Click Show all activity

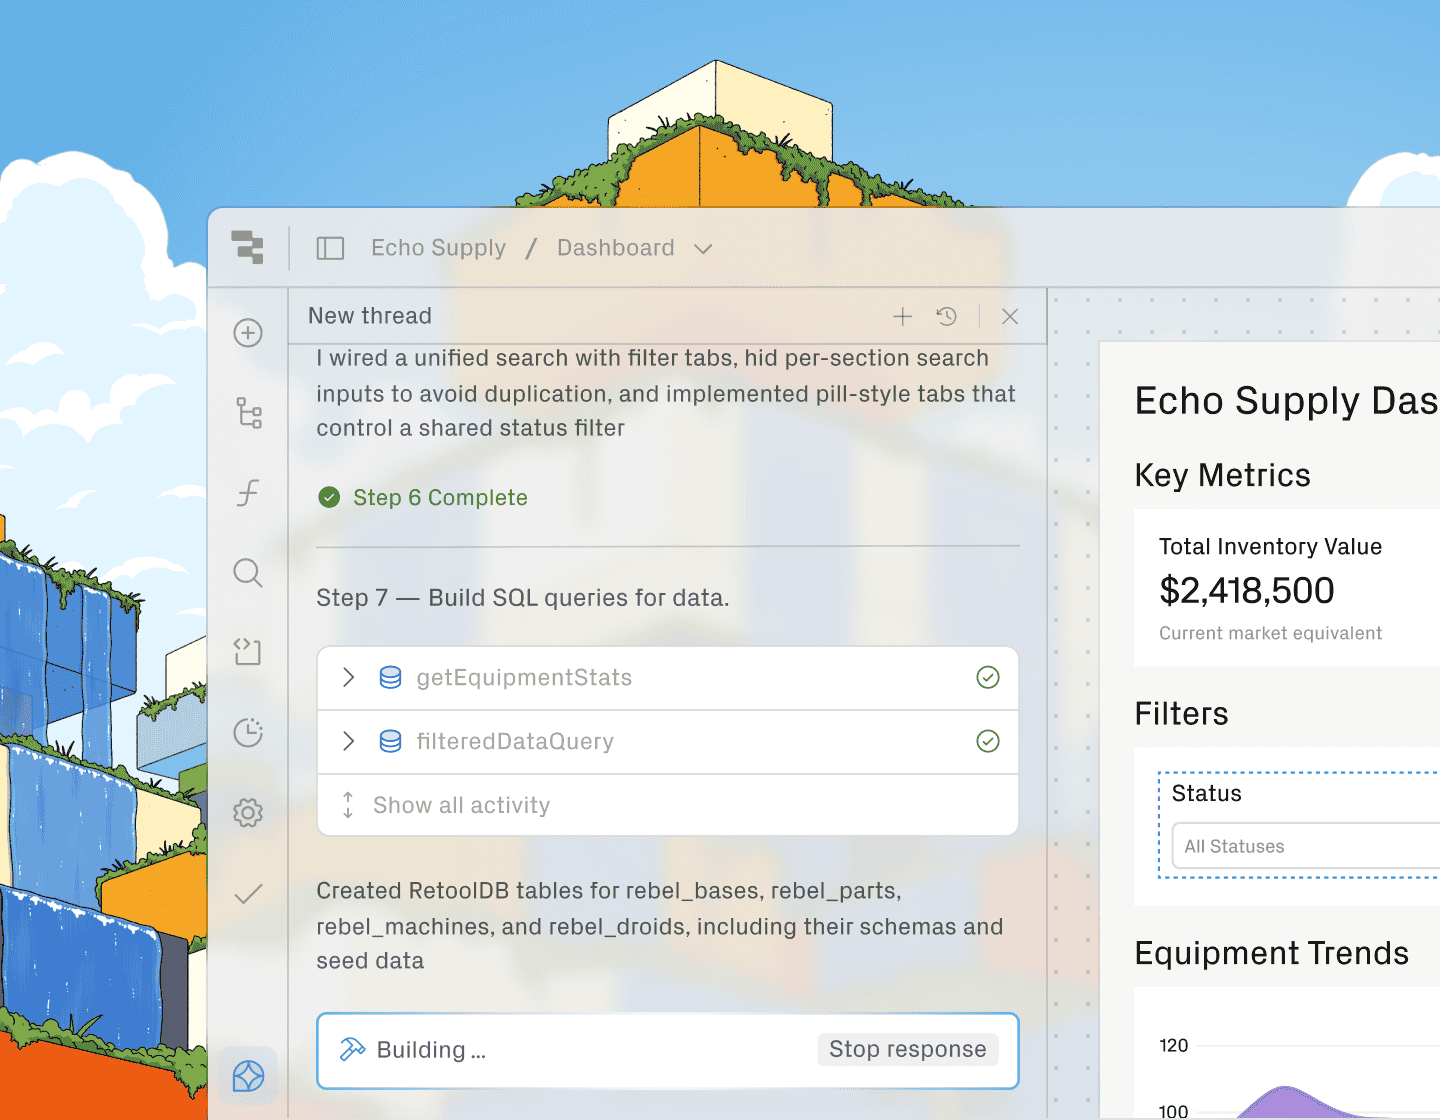(461, 805)
